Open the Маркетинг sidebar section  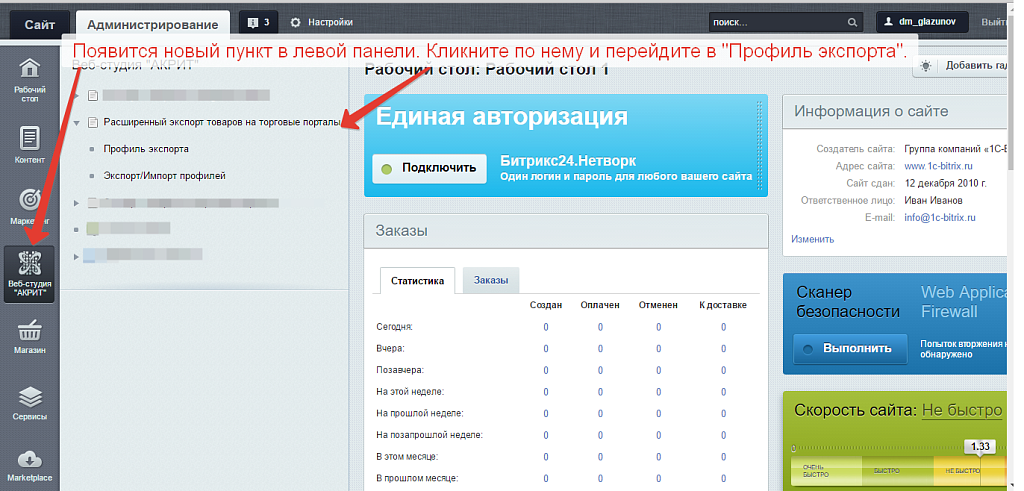29,207
